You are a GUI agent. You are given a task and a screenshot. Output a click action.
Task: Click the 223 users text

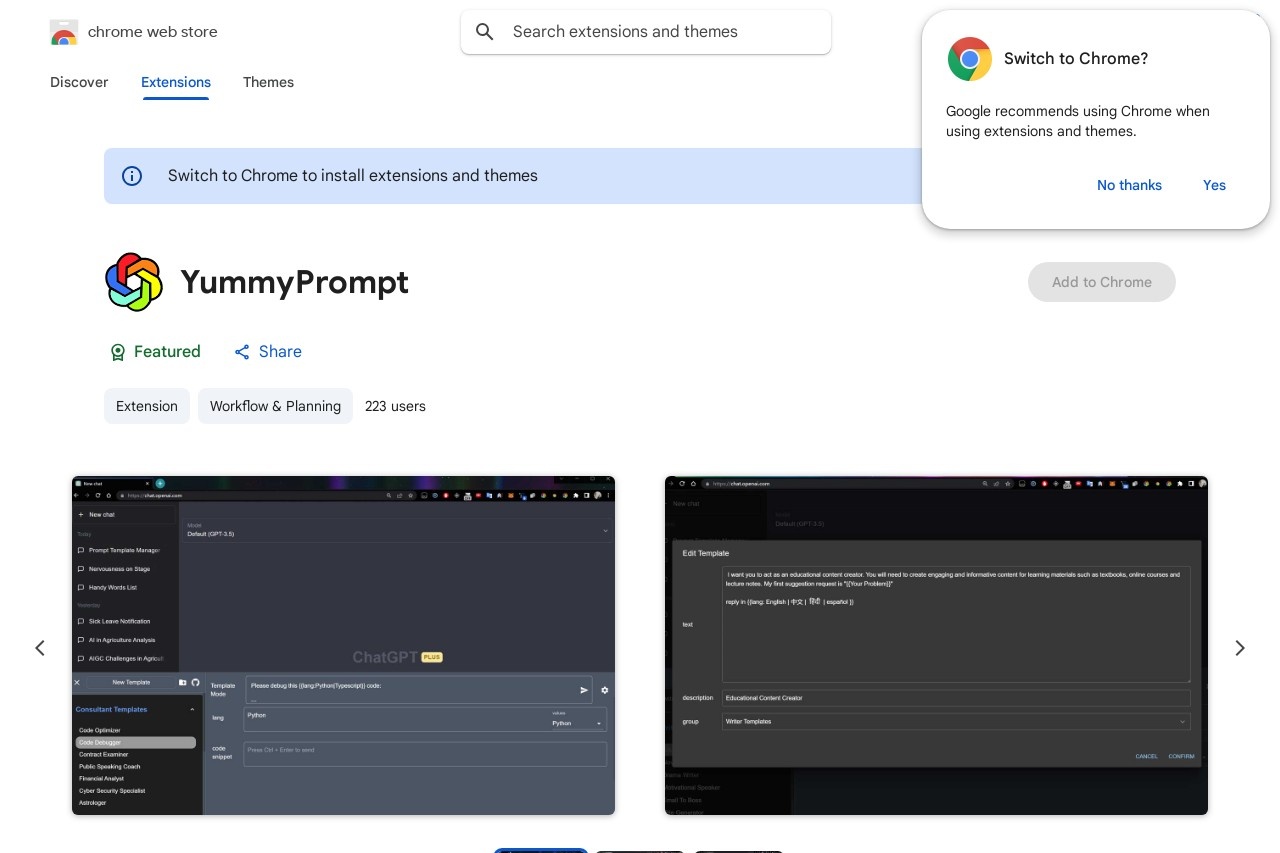coord(395,406)
